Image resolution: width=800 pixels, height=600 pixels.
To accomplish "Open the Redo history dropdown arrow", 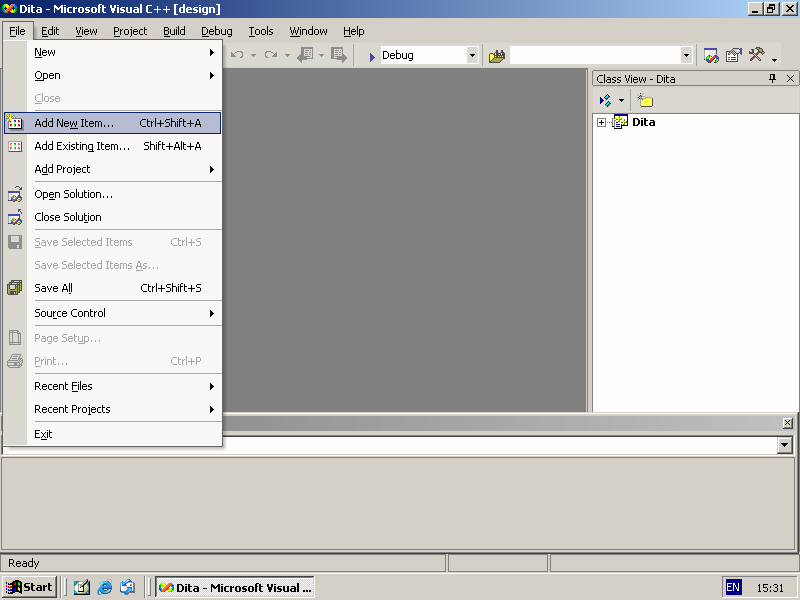I will tap(287, 56).
